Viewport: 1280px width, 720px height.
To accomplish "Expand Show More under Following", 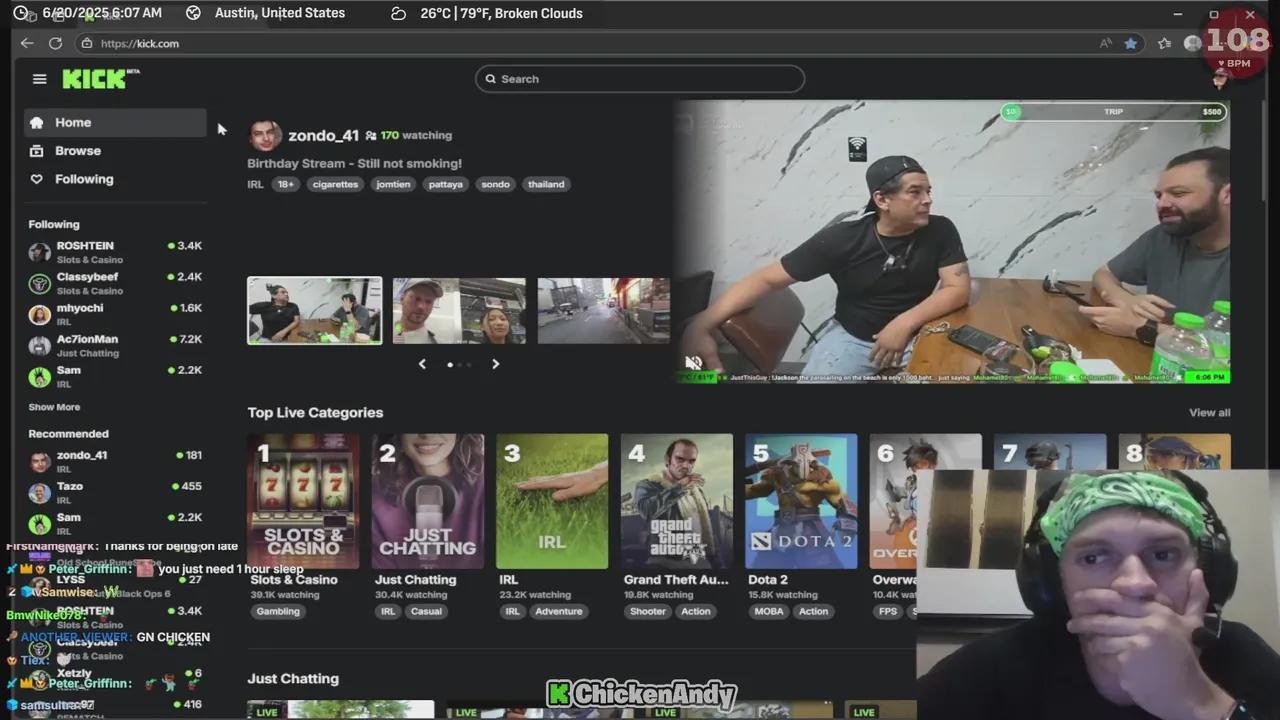I will (x=54, y=407).
